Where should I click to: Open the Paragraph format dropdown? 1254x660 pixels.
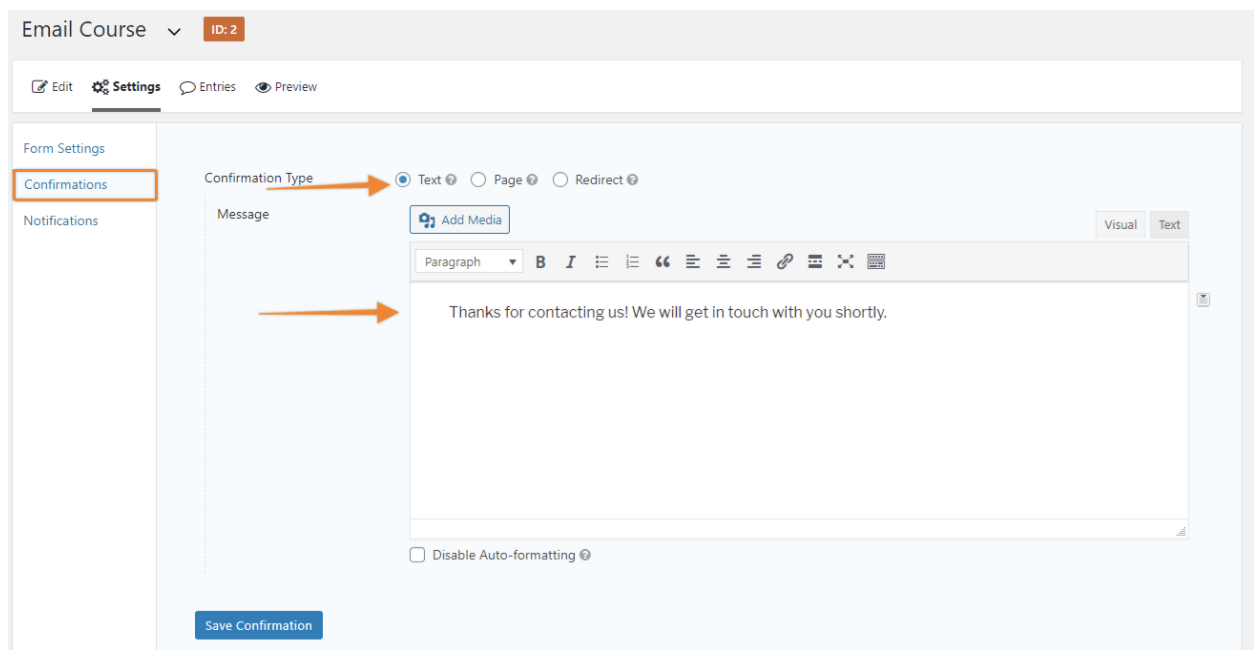(x=469, y=262)
